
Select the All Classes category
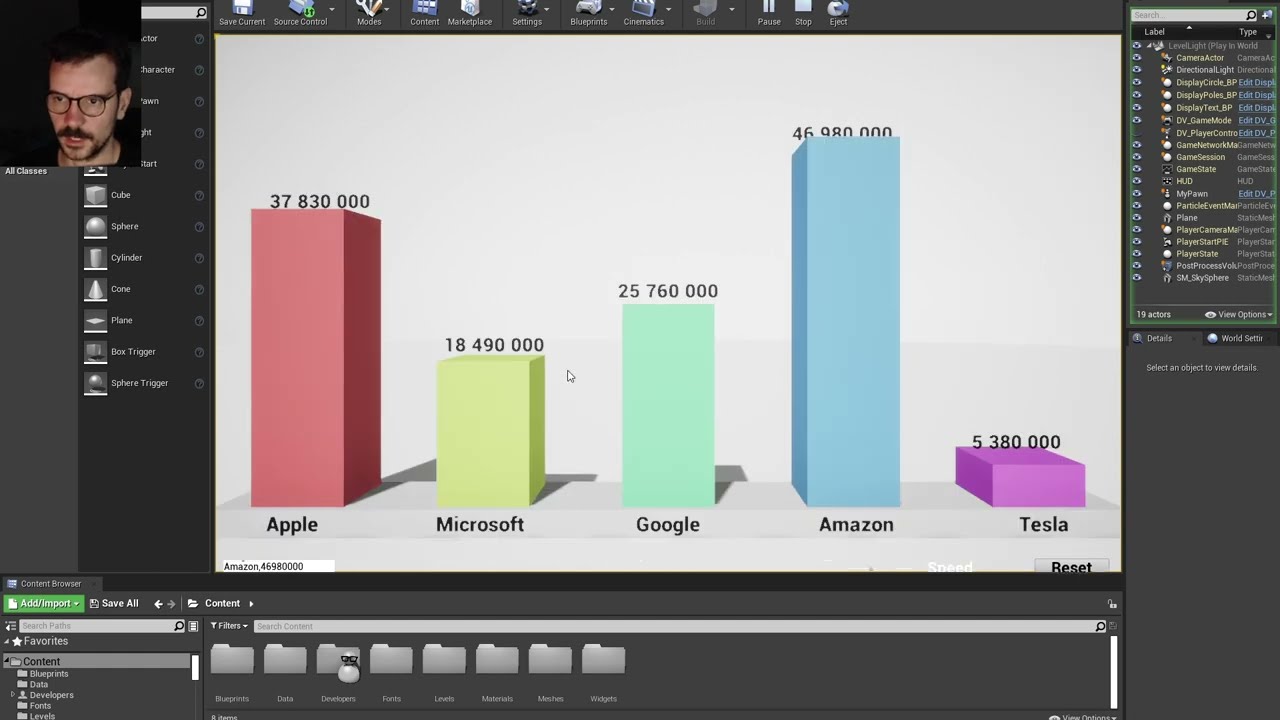[26, 171]
